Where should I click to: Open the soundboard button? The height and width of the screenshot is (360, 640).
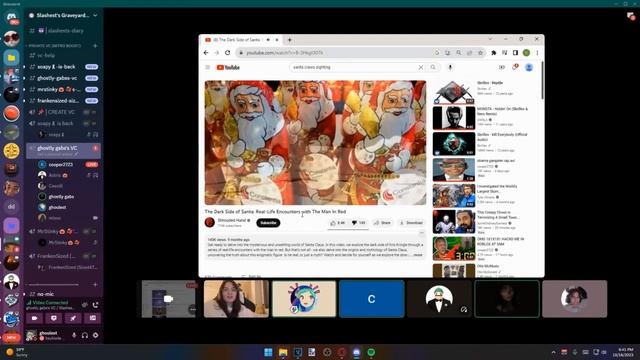pyautogui.click(x=93, y=318)
